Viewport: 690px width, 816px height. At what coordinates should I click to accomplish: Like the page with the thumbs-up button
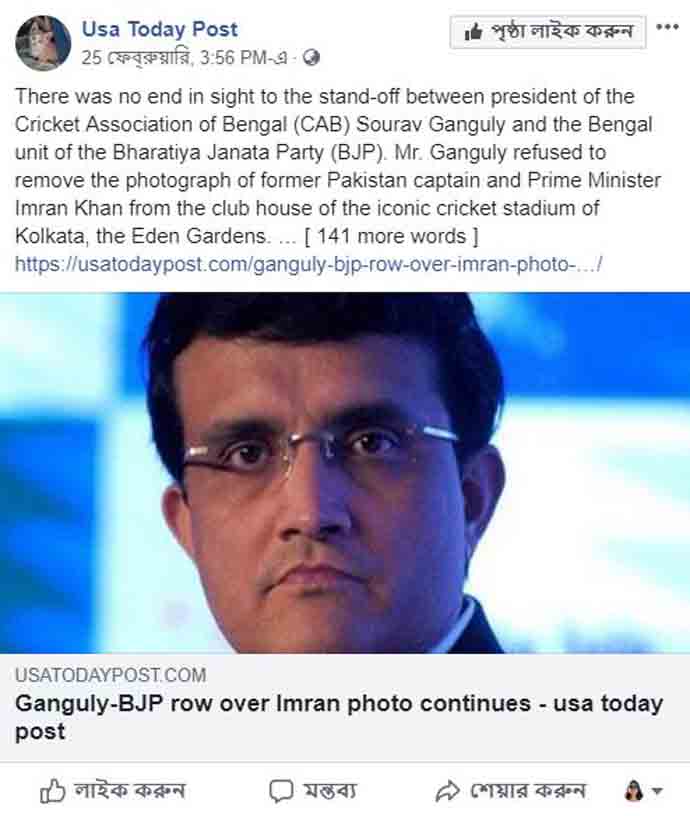click(548, 32)
